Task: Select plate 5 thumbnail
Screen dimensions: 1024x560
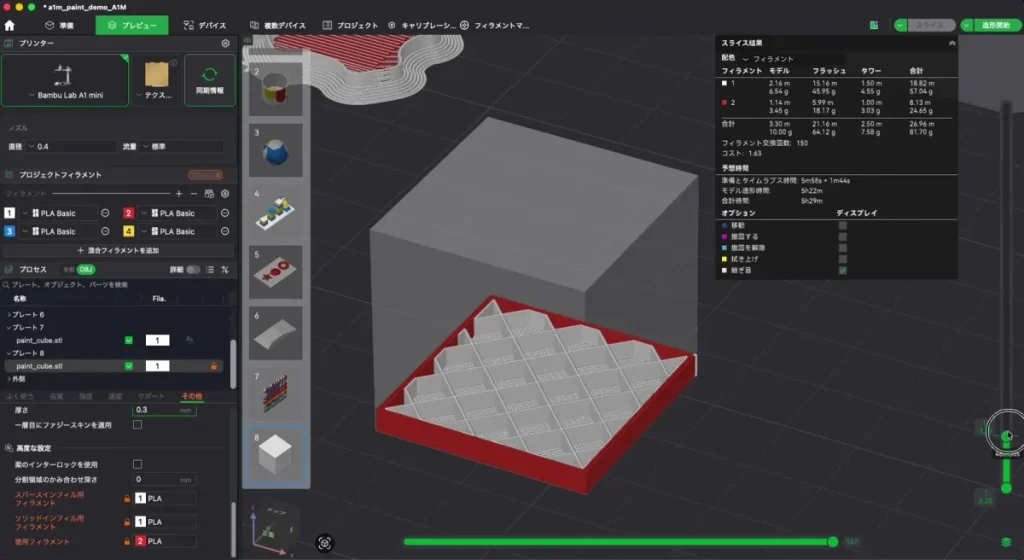Action: (276, 272)
